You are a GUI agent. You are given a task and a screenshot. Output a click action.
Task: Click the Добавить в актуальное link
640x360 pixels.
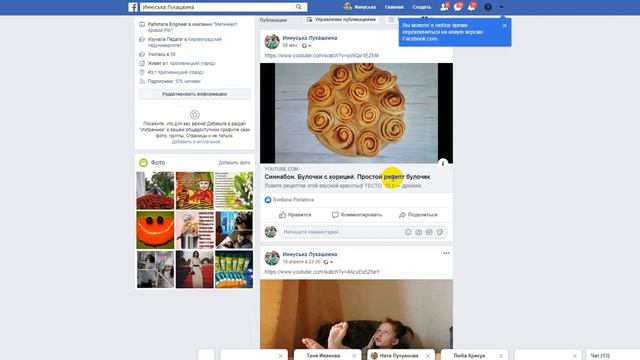tap(196, 142)
